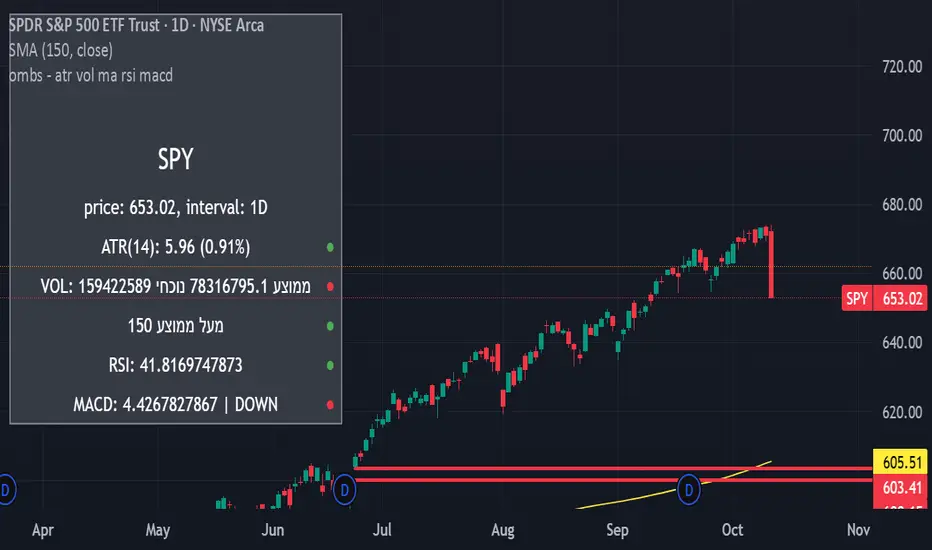Click the dividend marker before April
This screenshot has height=550, width=932.
tap(4, 490)
